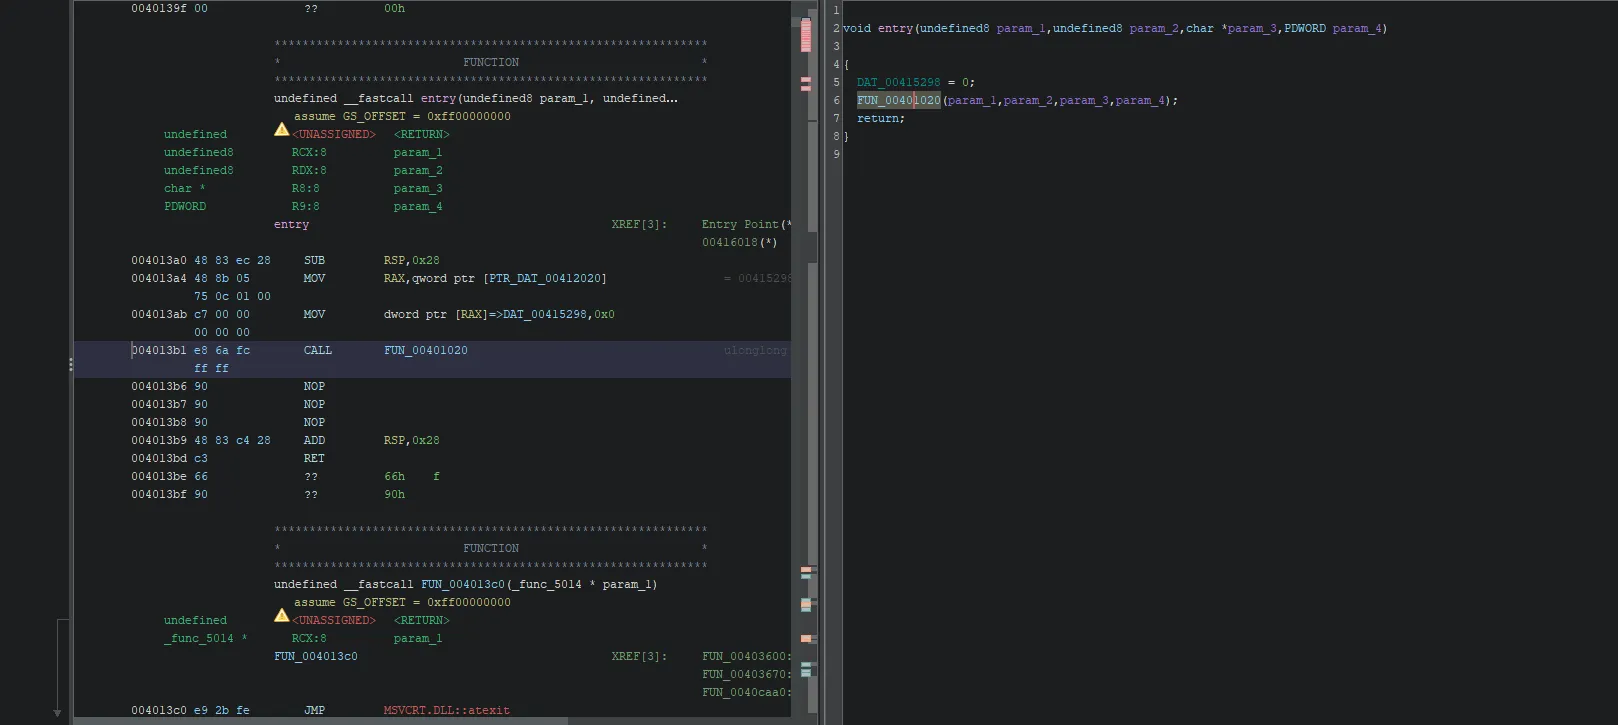Click FUN_00401020 in the decompiler view
The width and height of the screenshot is (1618, 725).
(898, 101)
